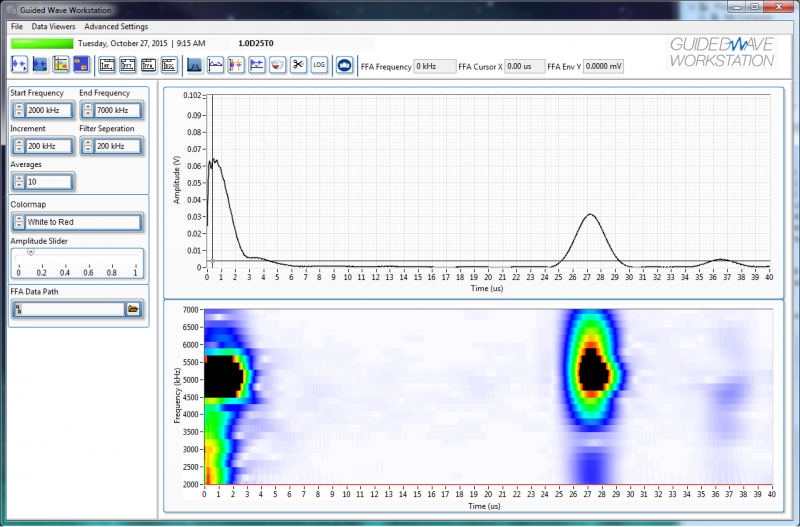Click the Start Frequency stepper arrows
Screen dimensions: 800x527
pos(19,110)
